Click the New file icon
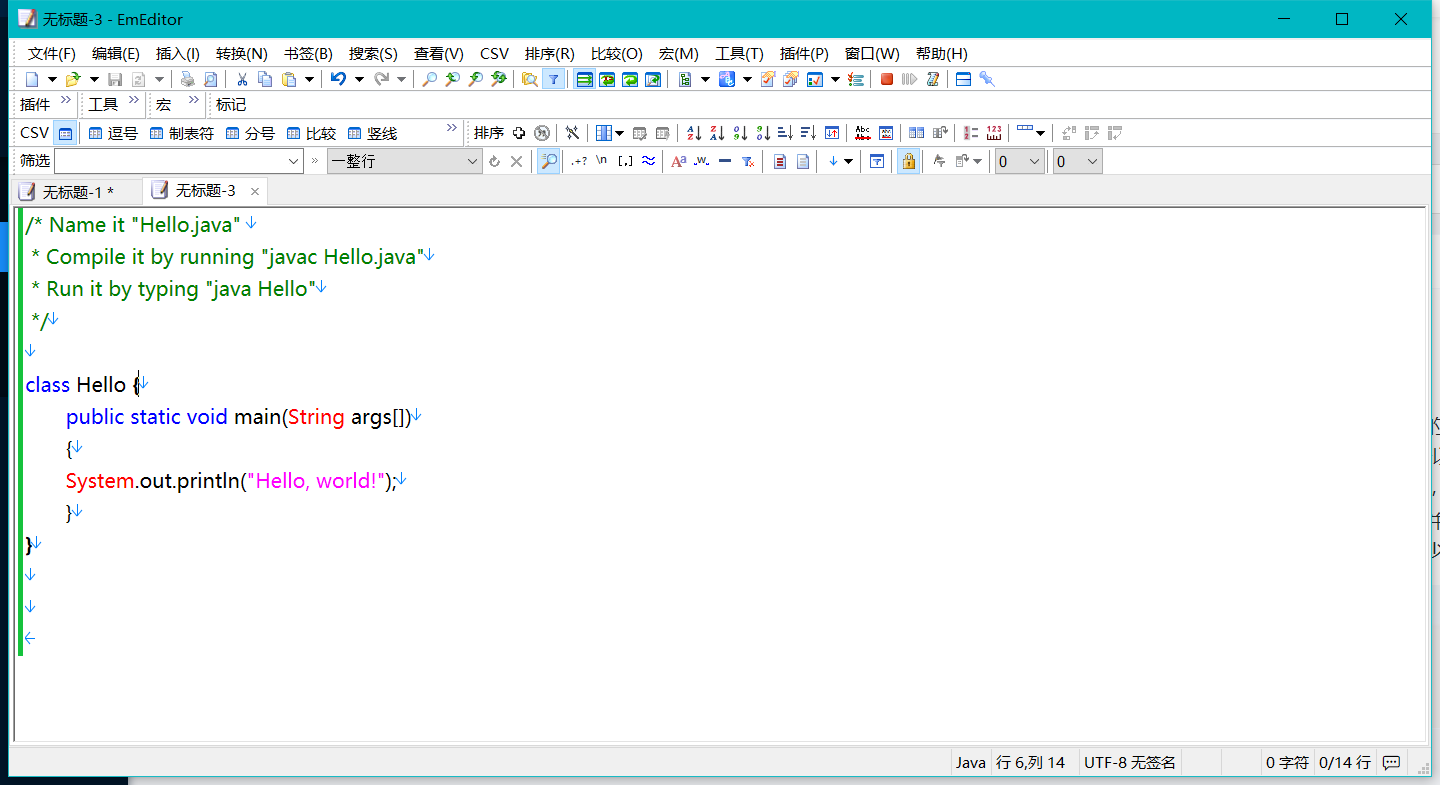 point(32,79)
